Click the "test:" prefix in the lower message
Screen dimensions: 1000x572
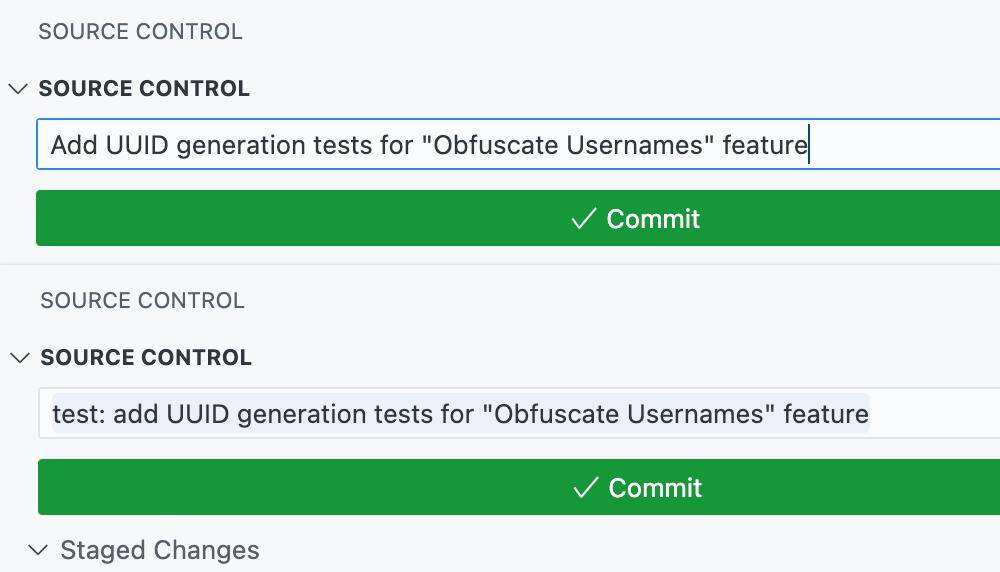[x=79, y=414]
